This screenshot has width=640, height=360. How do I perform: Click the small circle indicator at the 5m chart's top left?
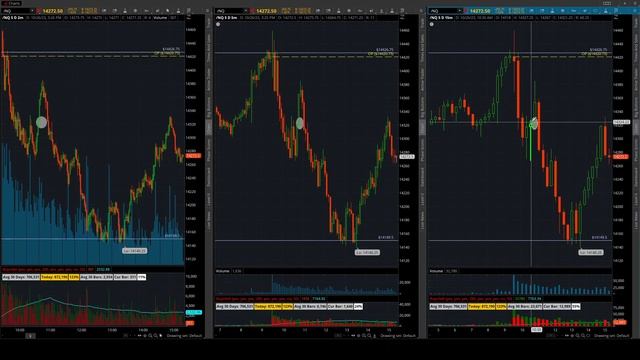pos(218,24)
